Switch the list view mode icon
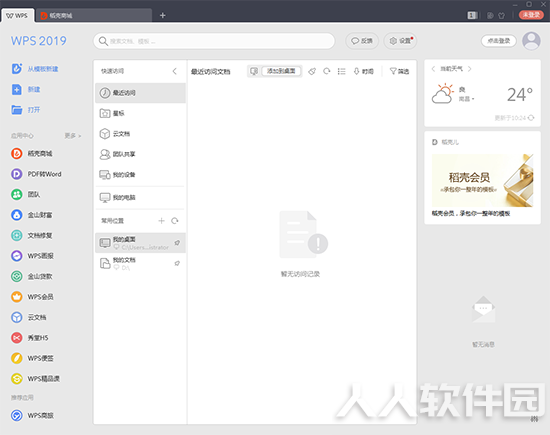 click(x=341, y=71)
